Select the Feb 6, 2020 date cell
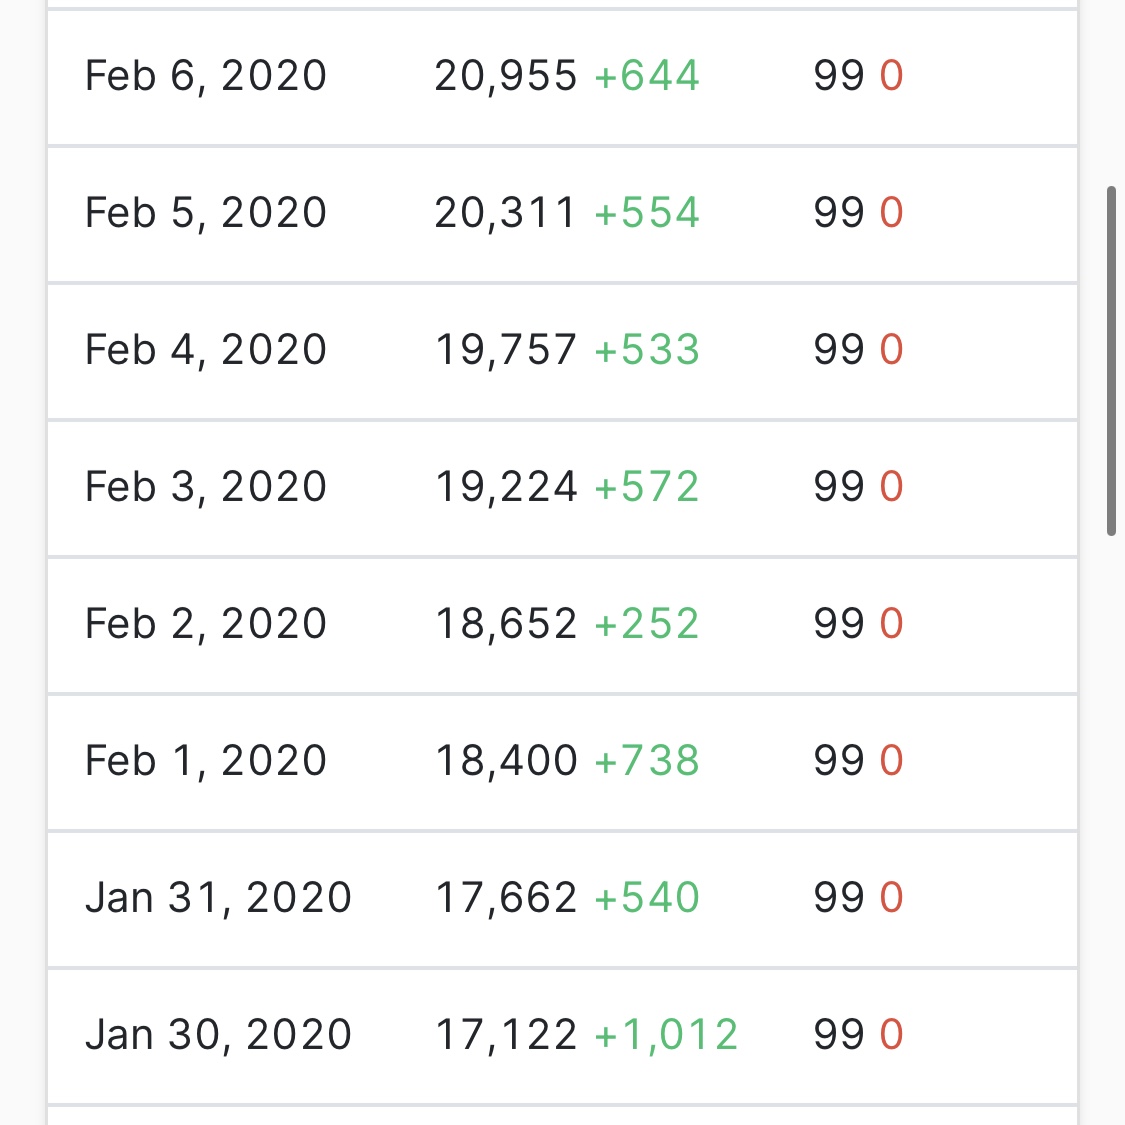1125x1125 pixels. (x=206, y=76)
